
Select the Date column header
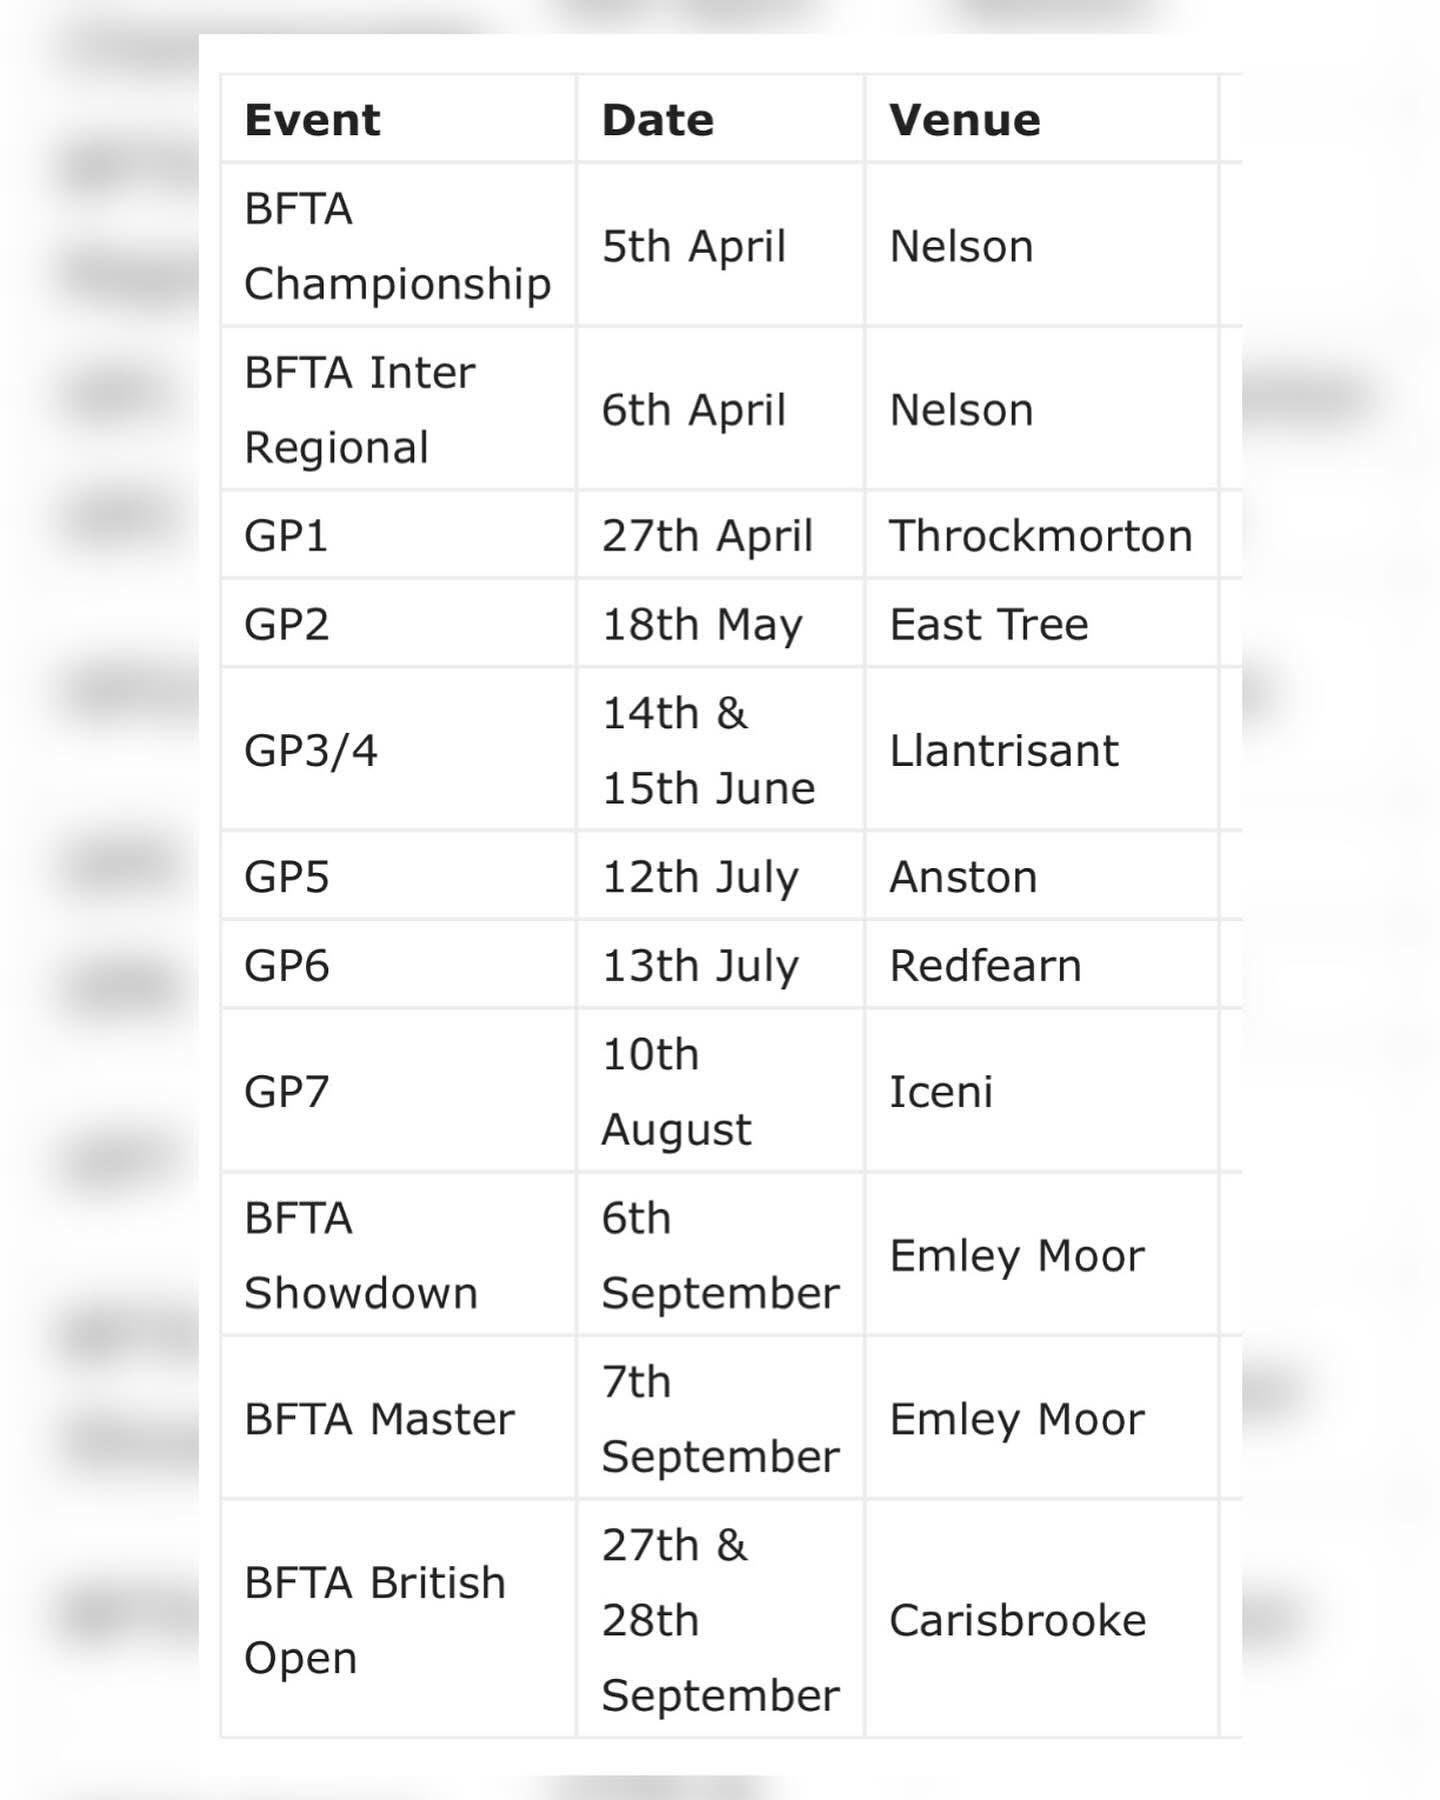click(x=720, y=119)
